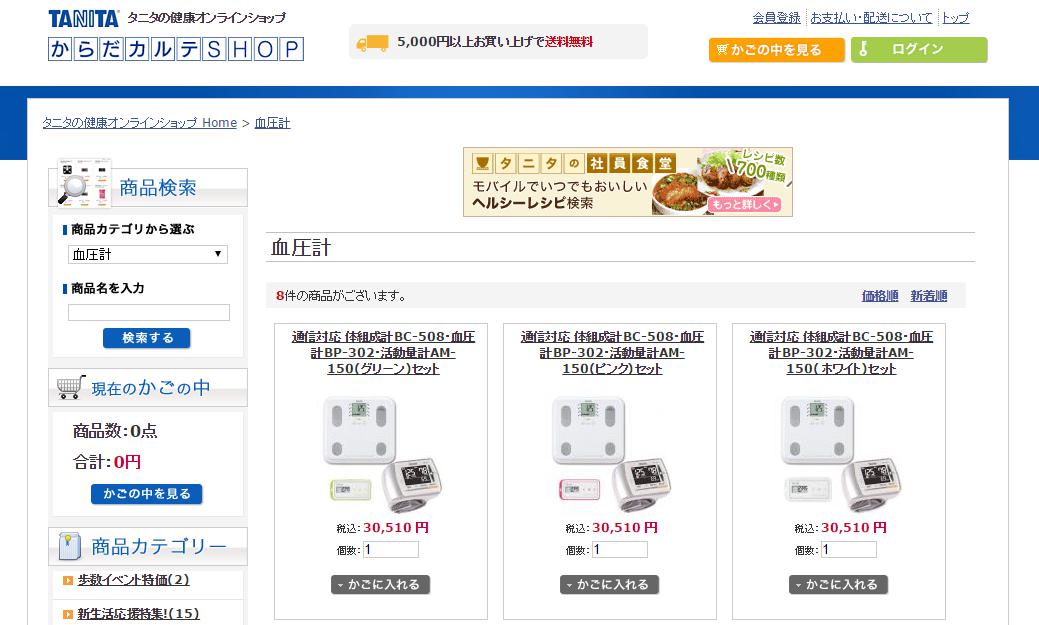The height and width of the screenshot is (625, 1039).
Task: Click orange arrow icon next to 新生活応援特集
Action: tap(68, 614)
